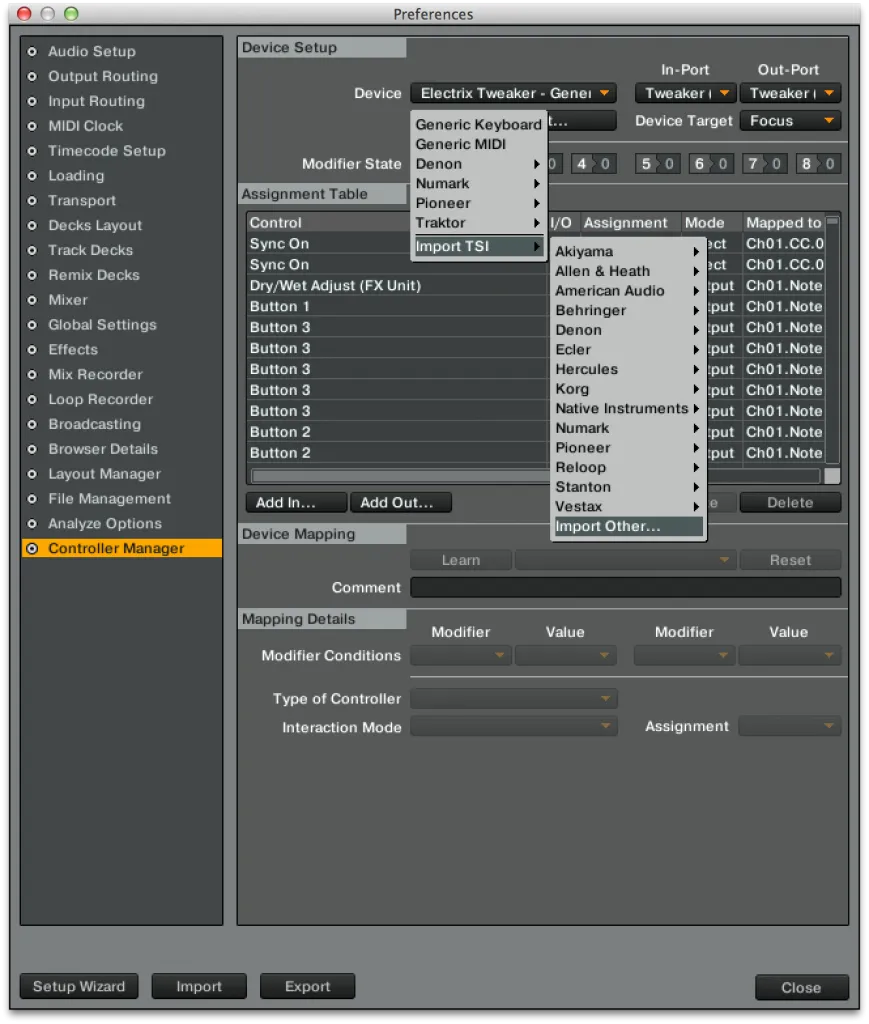The image size is (869, 1024).
Task: Open Behringer mappings submenu
Action: click(x=628, y=310)
